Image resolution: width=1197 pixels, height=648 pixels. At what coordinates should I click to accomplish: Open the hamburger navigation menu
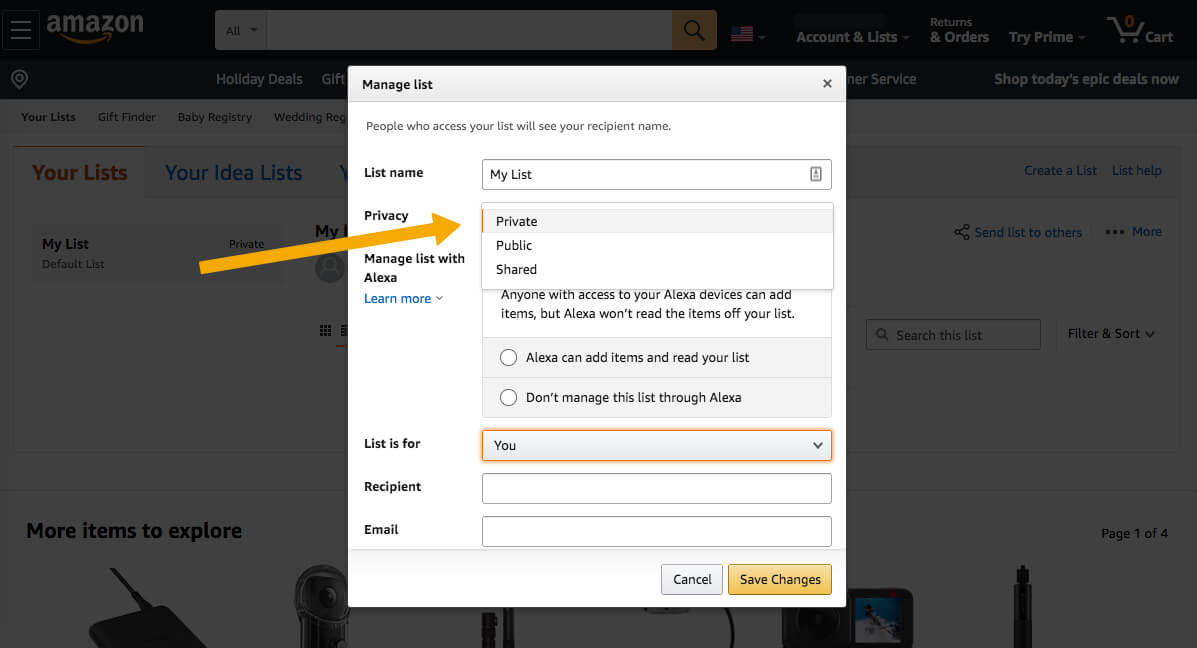22,30
